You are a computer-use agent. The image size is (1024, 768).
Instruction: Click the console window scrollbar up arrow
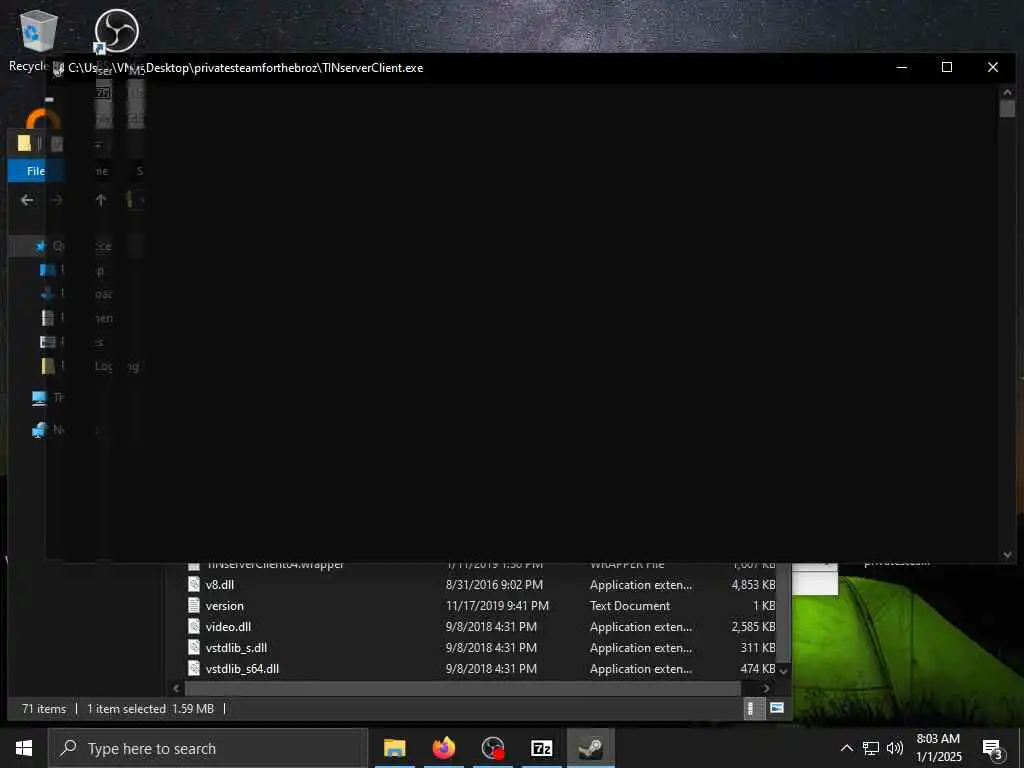tap(1007, 92)
